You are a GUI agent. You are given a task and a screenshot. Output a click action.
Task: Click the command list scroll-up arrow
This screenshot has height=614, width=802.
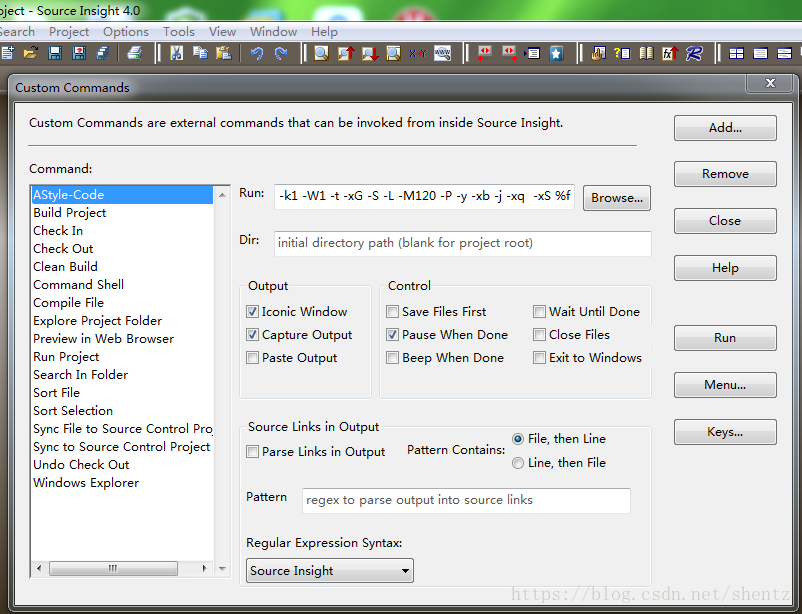tap(222, 195)
